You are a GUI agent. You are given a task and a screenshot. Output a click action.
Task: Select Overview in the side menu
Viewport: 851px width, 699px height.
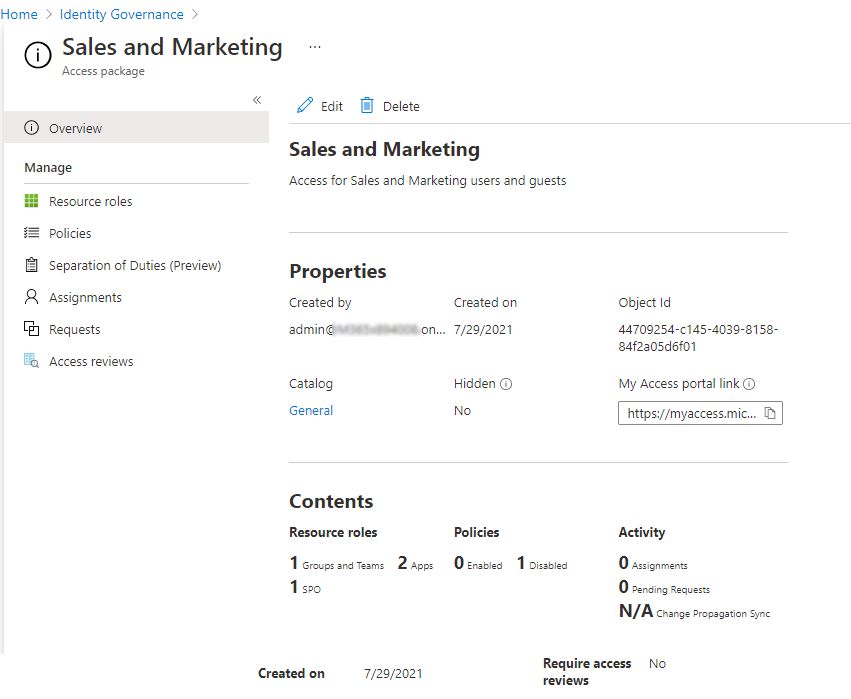tap(75, 128)
